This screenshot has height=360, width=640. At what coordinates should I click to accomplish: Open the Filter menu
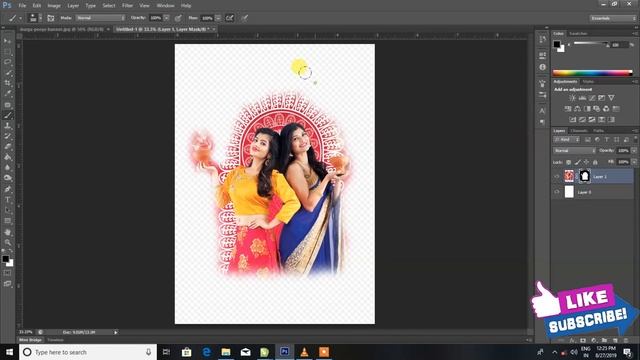click(127, 6)
